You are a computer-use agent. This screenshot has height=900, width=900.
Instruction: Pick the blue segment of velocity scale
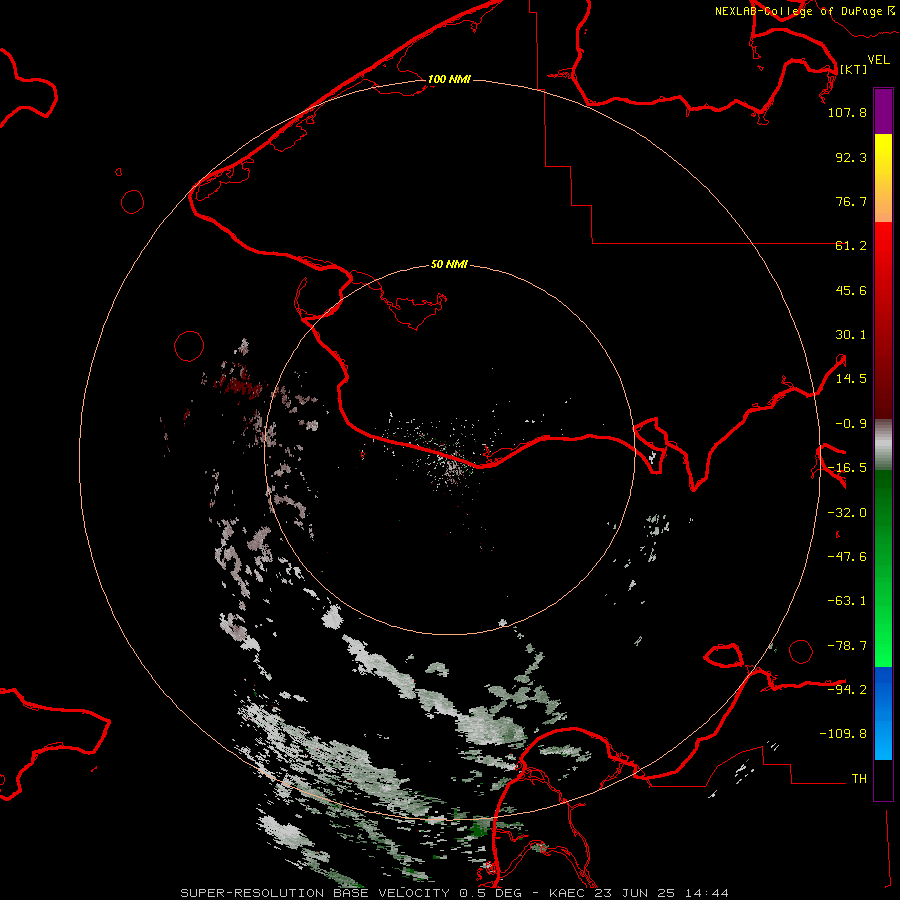click(x=883, y=713)
